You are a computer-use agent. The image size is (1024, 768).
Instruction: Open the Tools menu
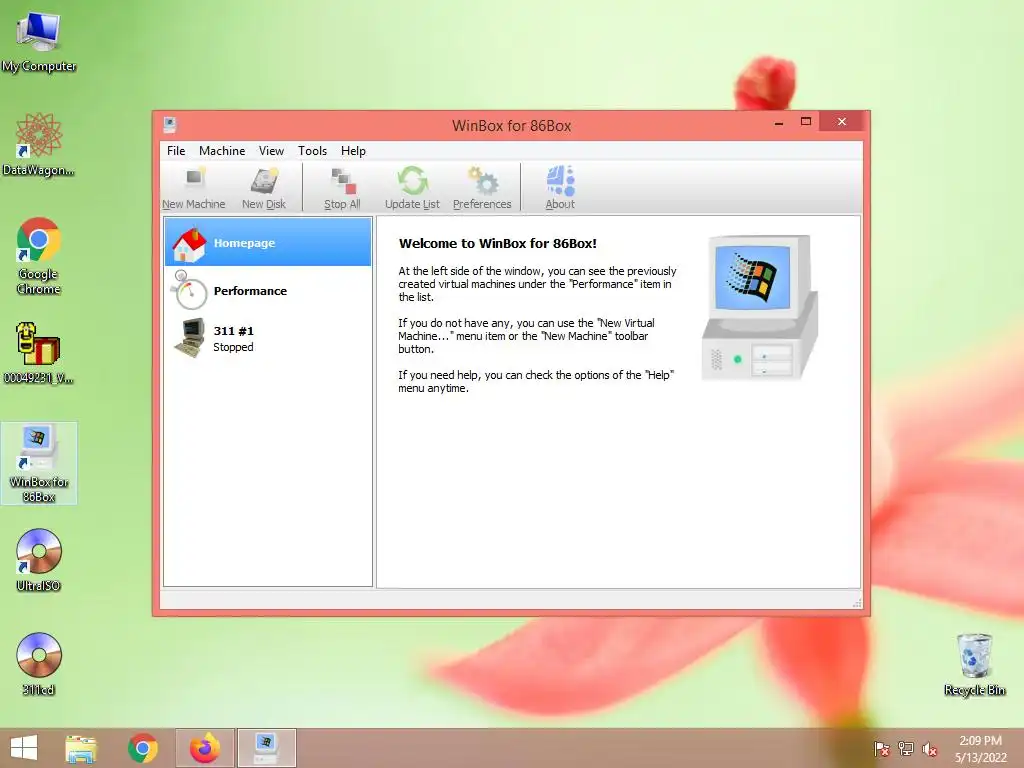click(x=312, y=151)
